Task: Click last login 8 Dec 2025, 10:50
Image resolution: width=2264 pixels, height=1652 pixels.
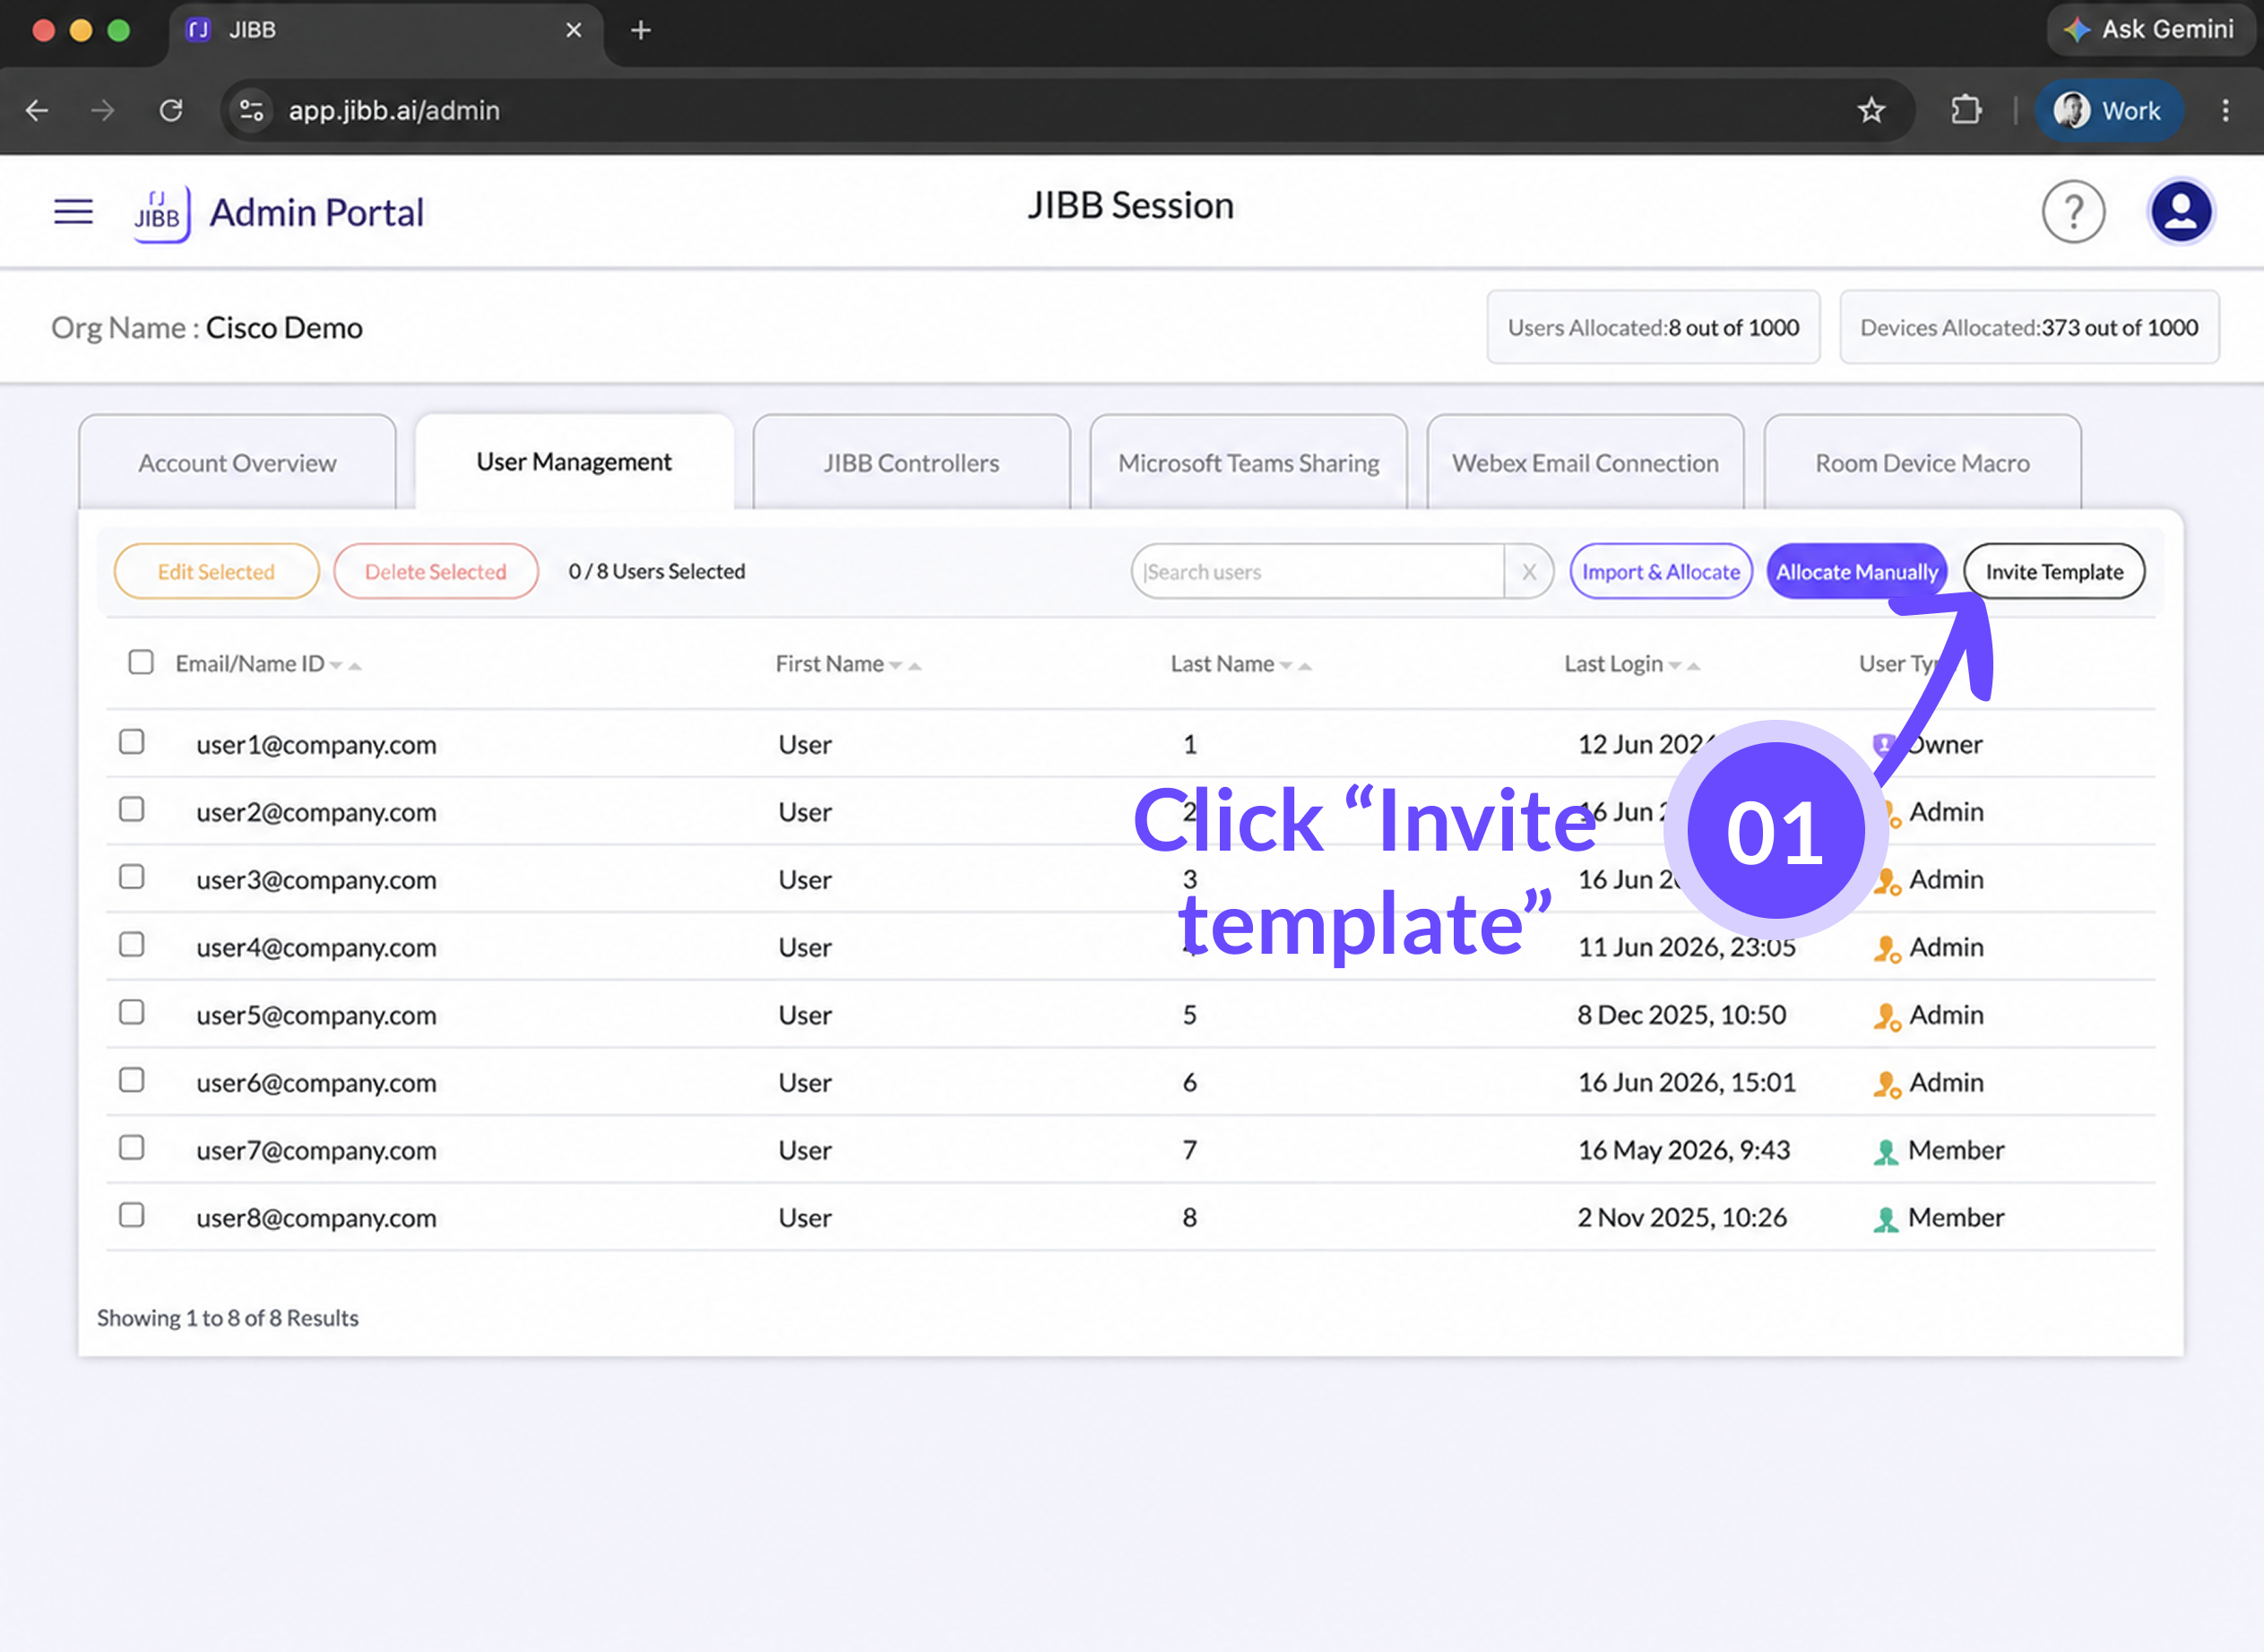Action: [1681, 1015]
